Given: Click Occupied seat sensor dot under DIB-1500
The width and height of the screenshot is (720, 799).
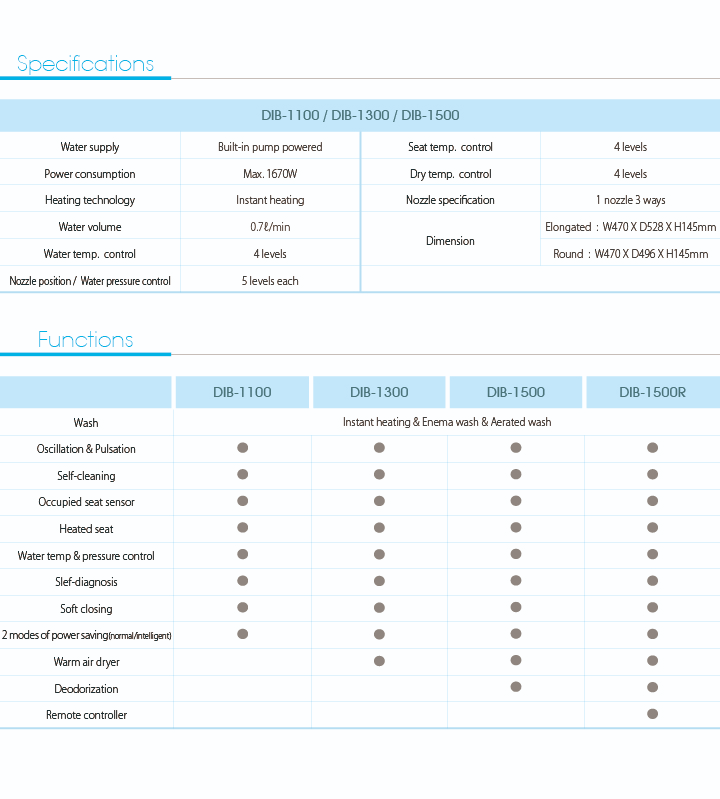Looking at the screenshot, I should click(516, 501).
